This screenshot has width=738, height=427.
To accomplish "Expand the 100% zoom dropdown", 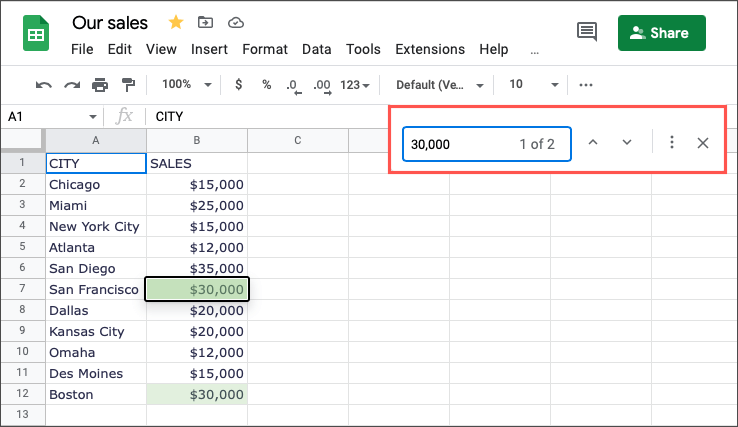I will pyautogui.click(x=187, y=85).
